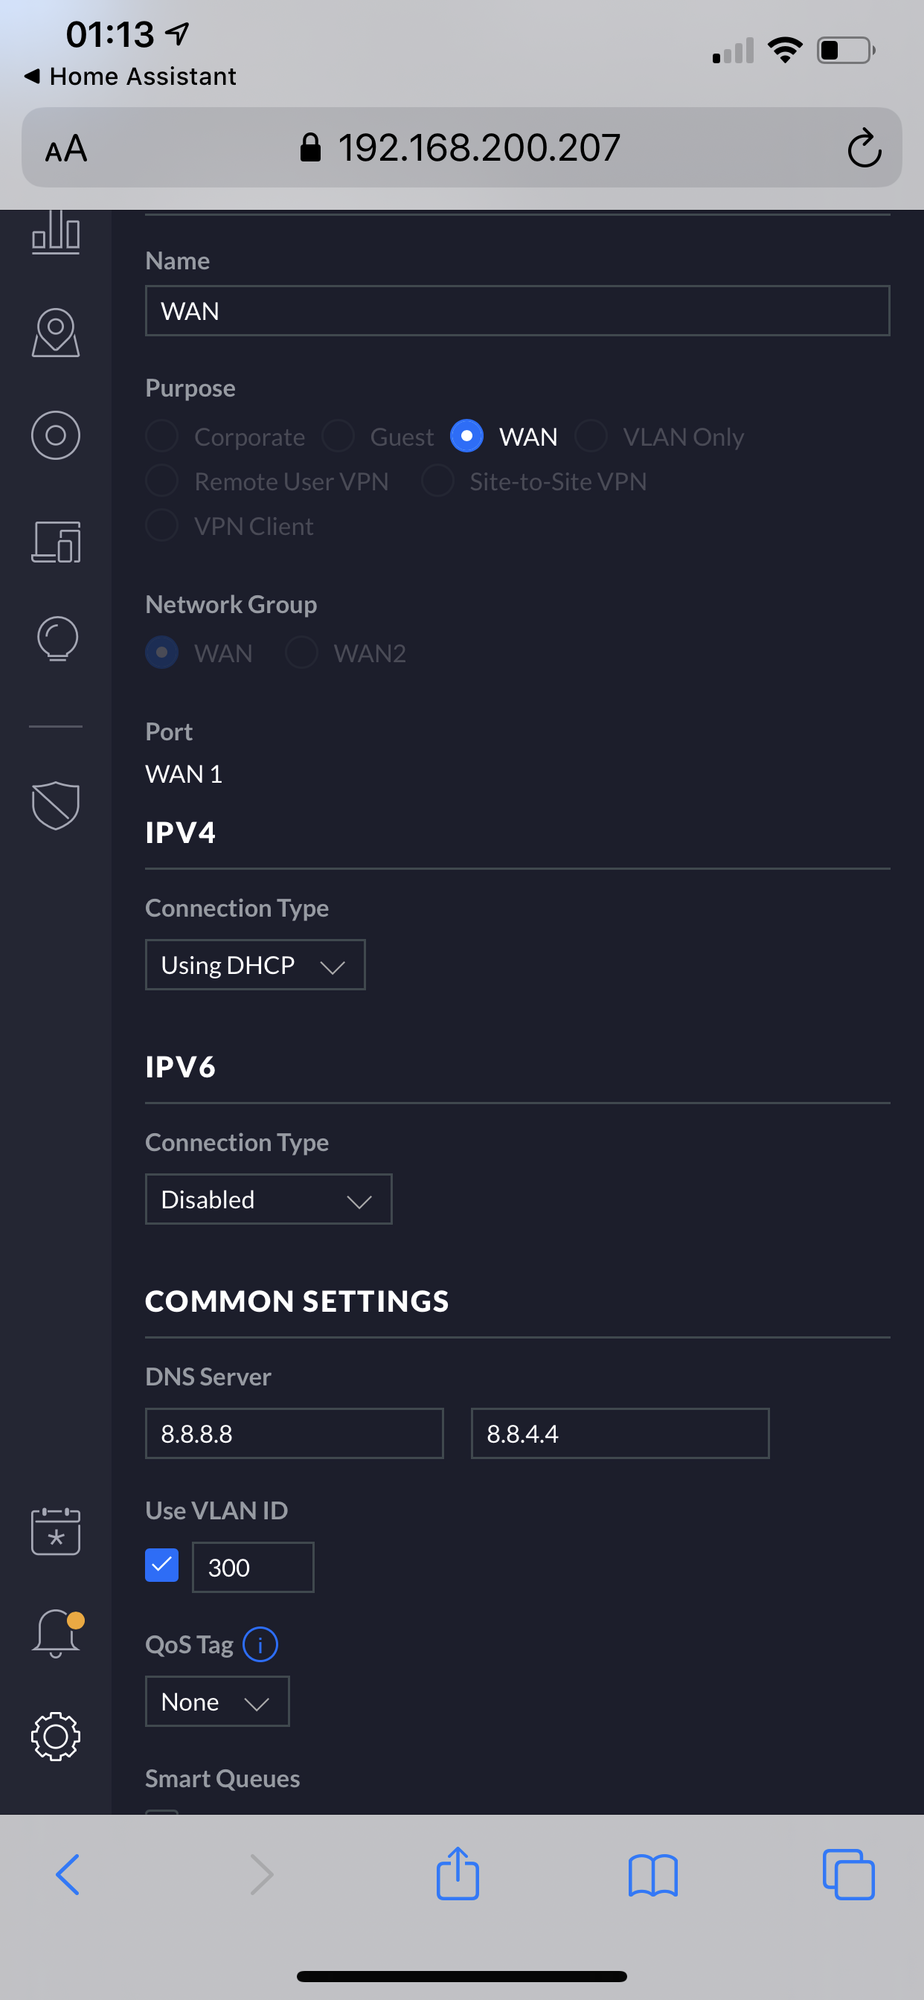Select the Corporate purpose radio button
Screen dimensions: 924x2000
pyautogui.click(x=161, y=436)
